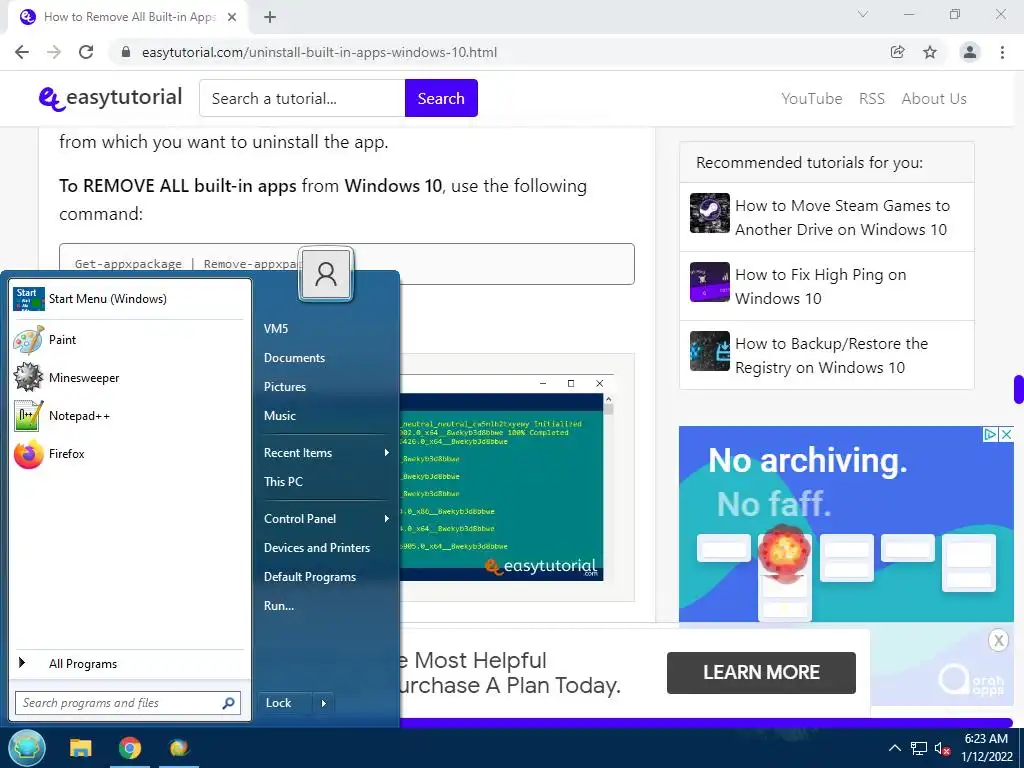Viewport: 1024px width, 768px height.
Task: Click the High Ping tutorial thumbnail
Action: [x=709, y=282]
